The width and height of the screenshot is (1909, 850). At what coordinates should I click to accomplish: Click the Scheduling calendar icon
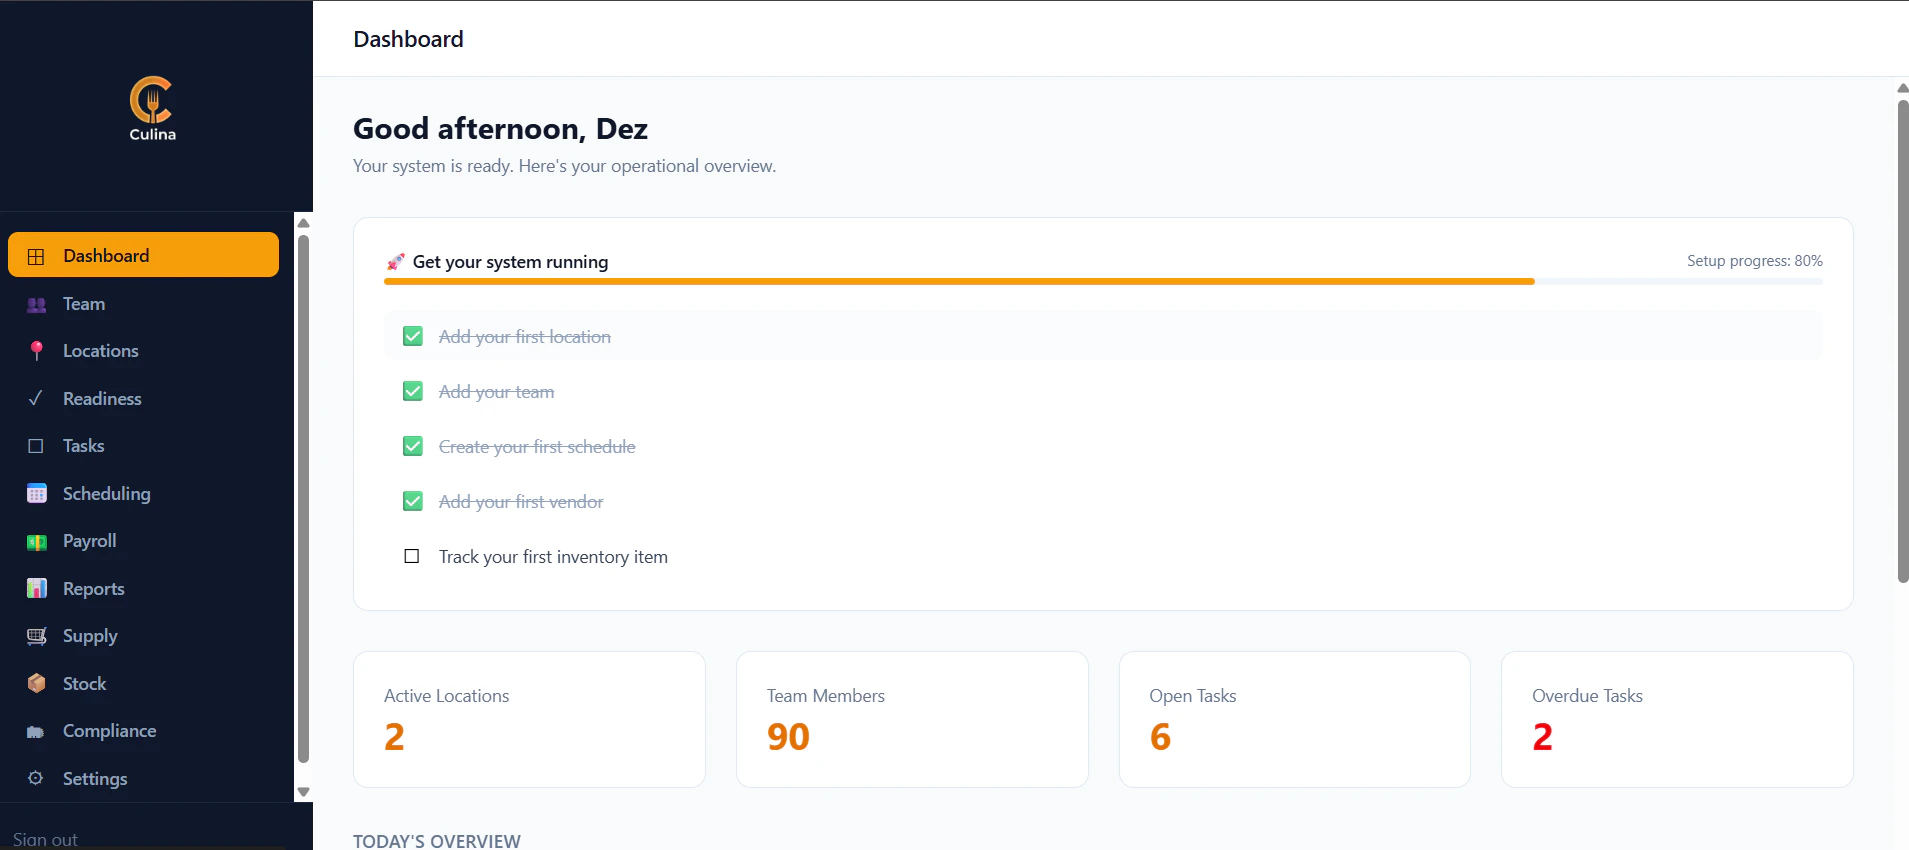coord(36,493)
